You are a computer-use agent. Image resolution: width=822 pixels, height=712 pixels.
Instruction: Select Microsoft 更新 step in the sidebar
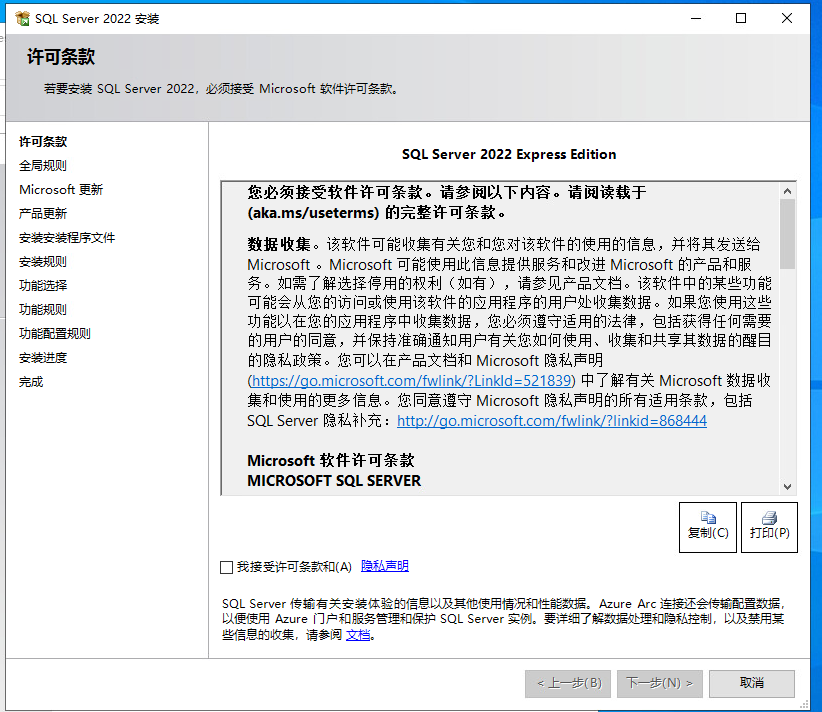coord(61,190)
